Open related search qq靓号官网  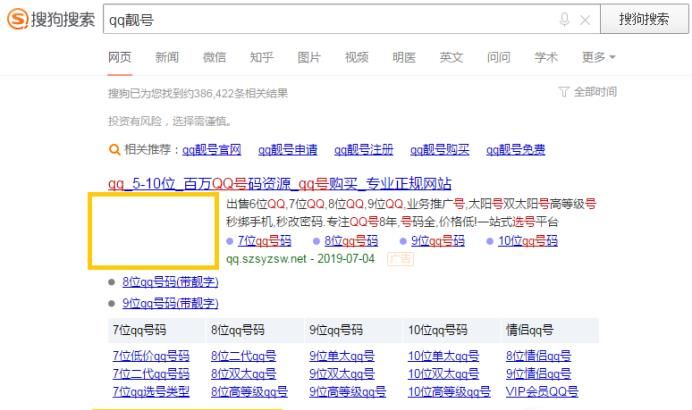click(212, 150)
